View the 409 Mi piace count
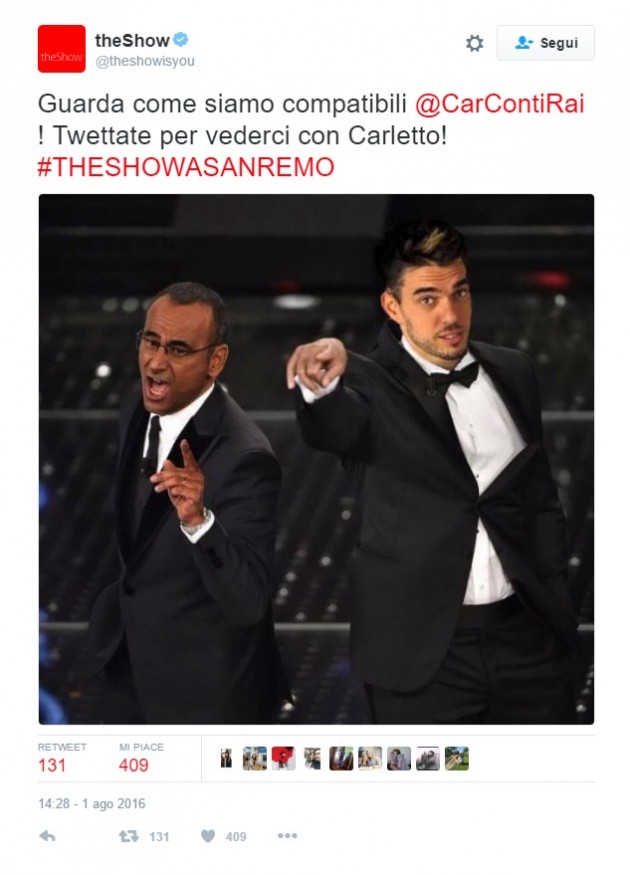 (x=133, y=765)
